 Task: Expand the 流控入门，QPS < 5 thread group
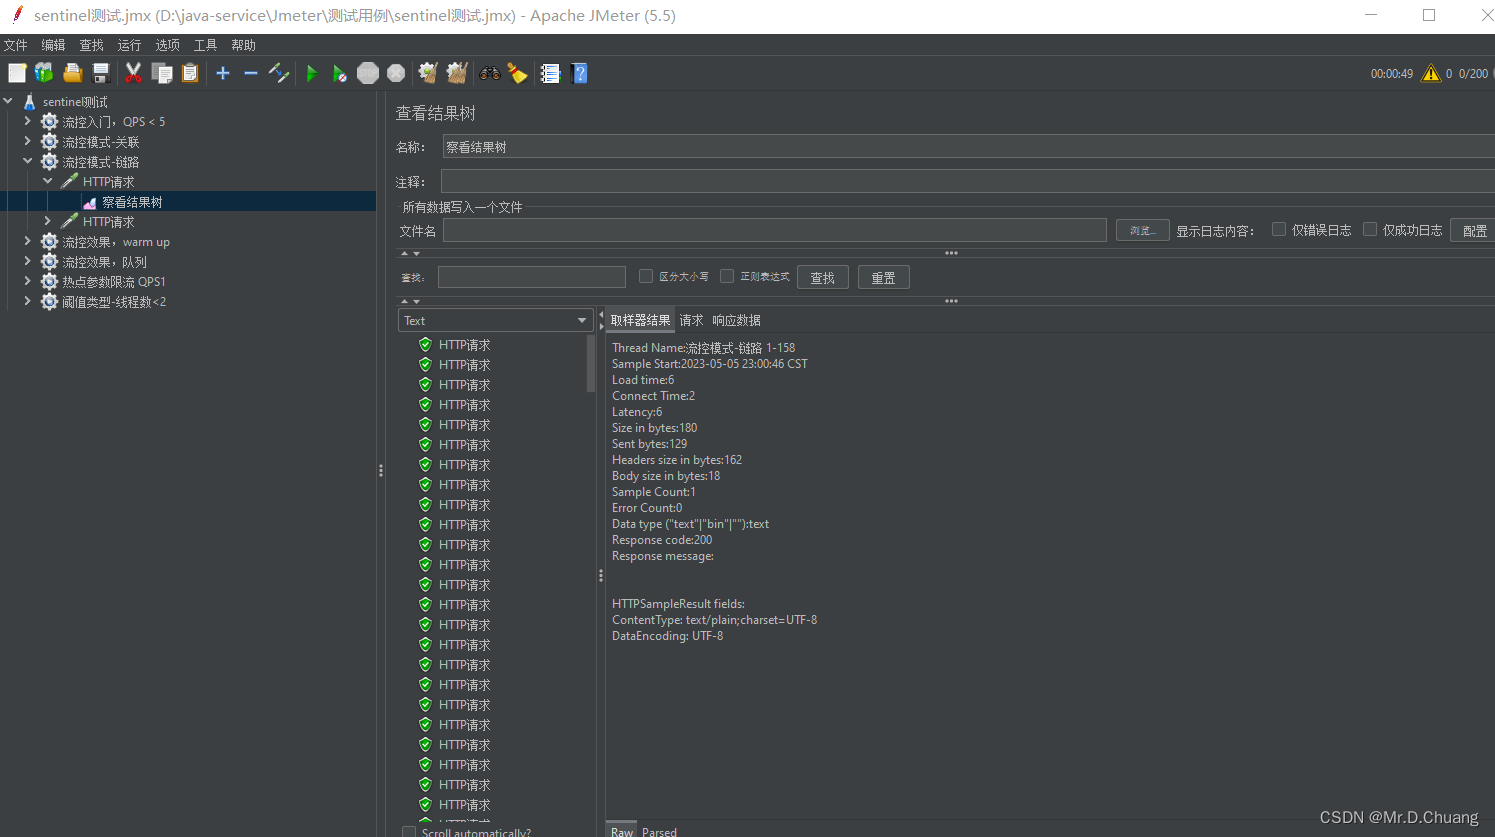click(x=28, y=121)
